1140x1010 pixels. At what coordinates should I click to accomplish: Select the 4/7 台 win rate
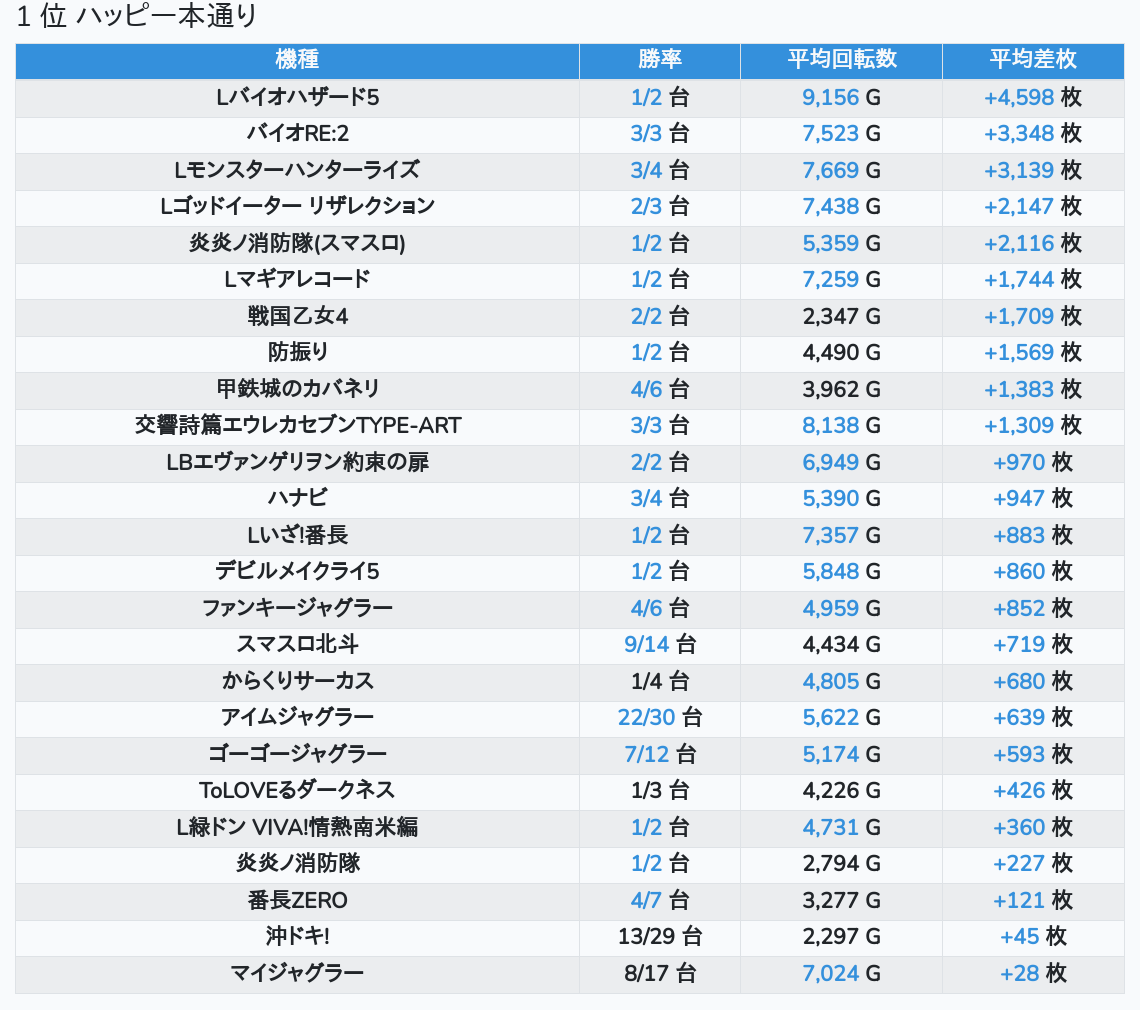click(659, 900)
